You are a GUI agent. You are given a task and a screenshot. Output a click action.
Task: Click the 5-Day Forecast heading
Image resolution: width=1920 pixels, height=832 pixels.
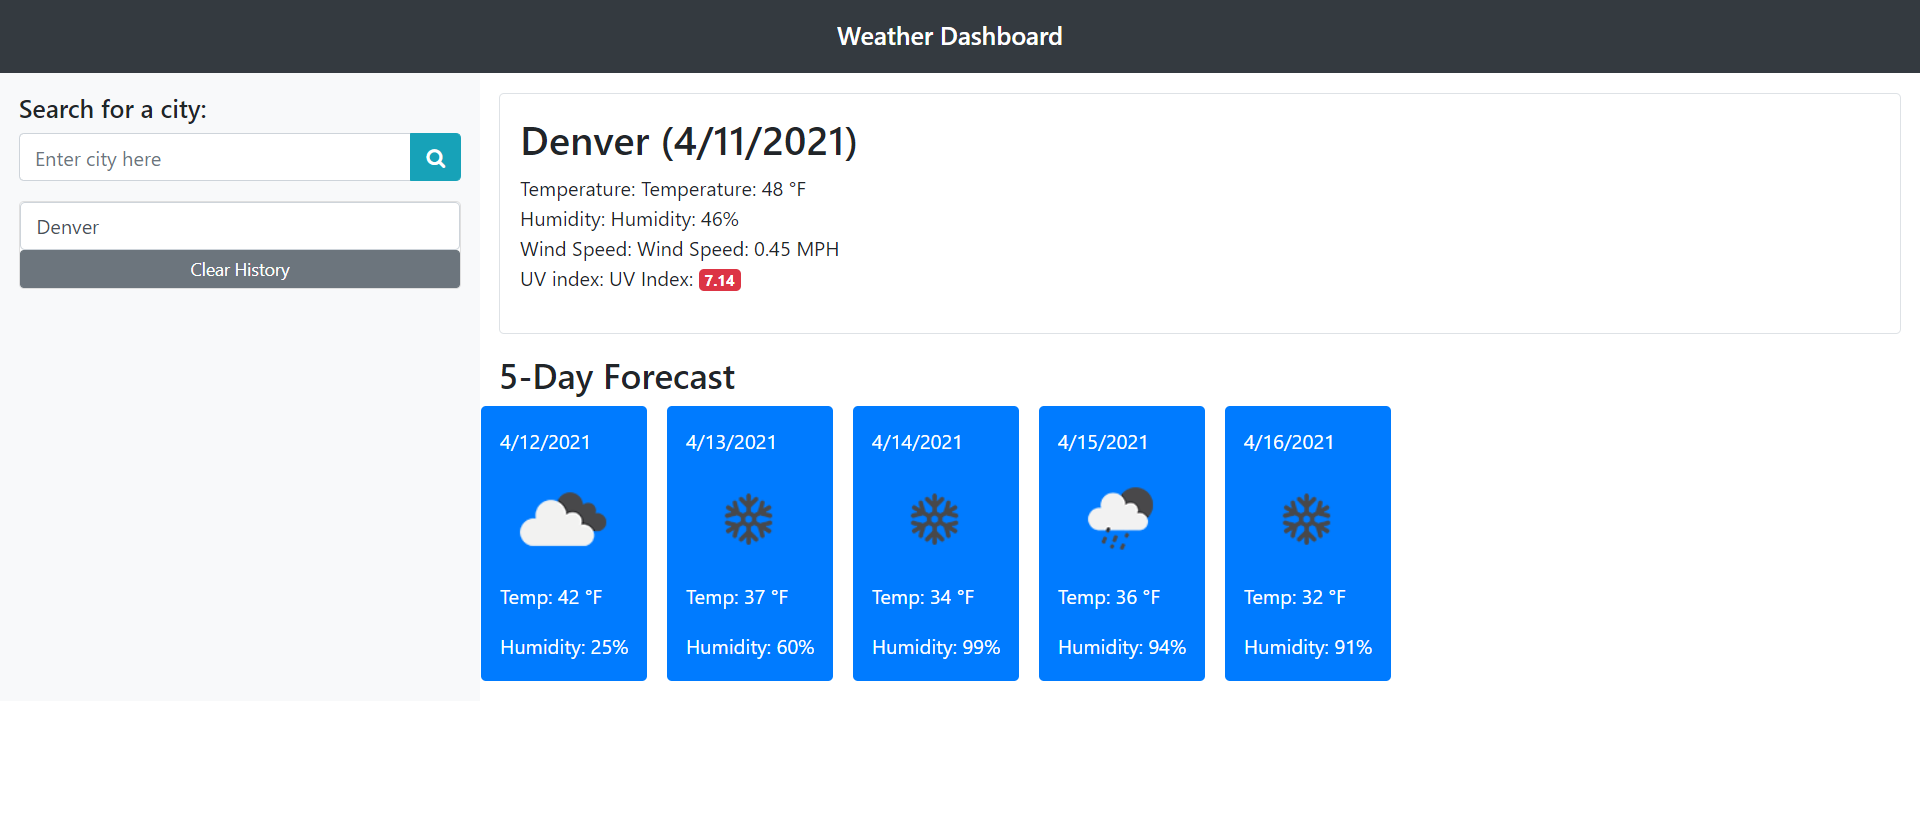pyautogui.click(x=617, y=377)
